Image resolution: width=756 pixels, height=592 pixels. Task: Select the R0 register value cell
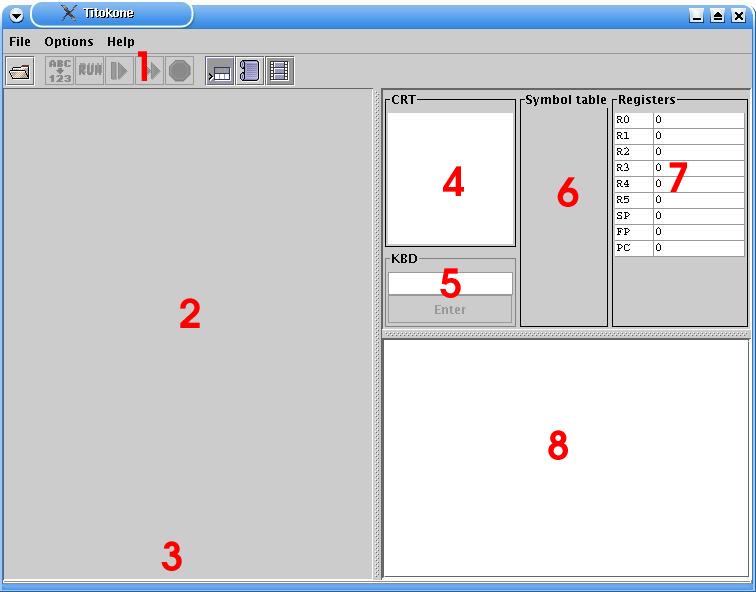[698, 120]
